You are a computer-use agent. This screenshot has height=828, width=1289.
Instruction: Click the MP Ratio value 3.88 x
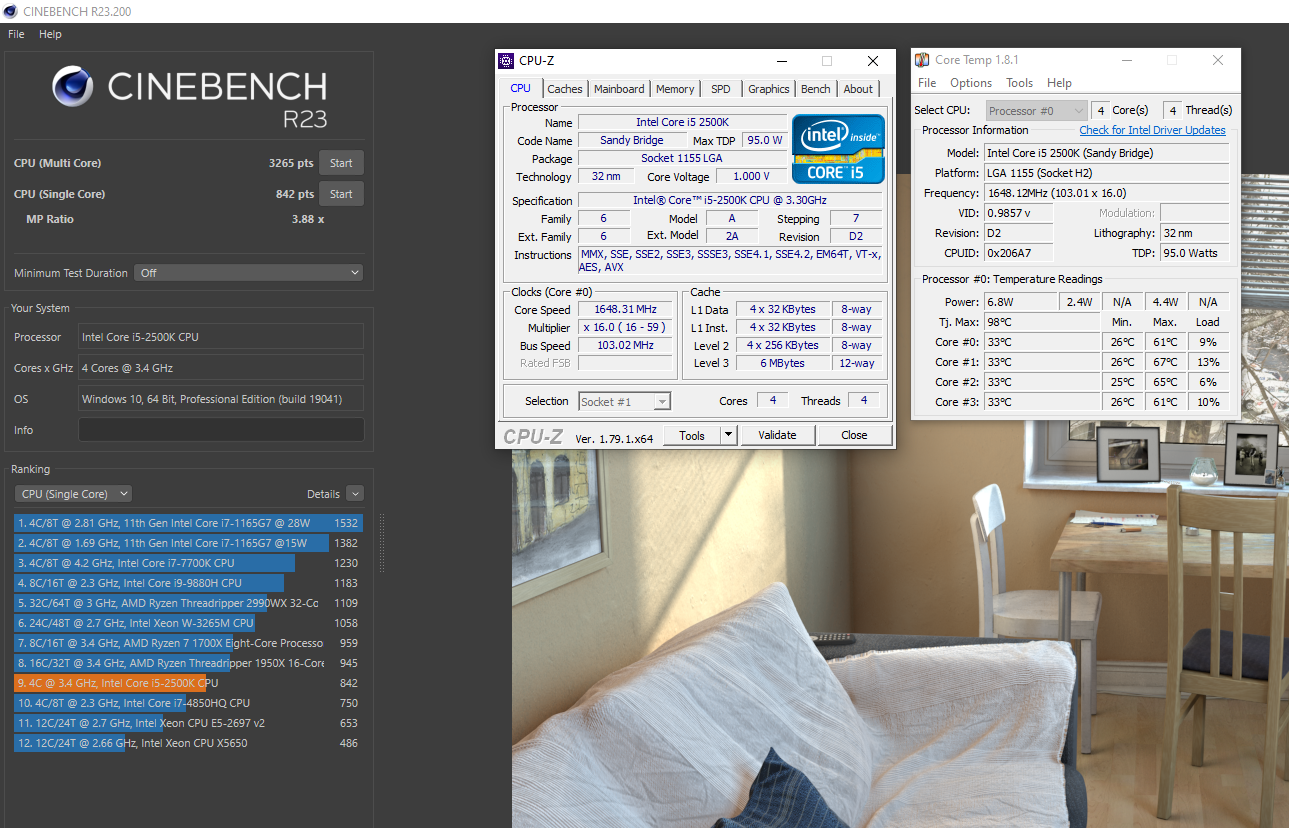[308, 219]
